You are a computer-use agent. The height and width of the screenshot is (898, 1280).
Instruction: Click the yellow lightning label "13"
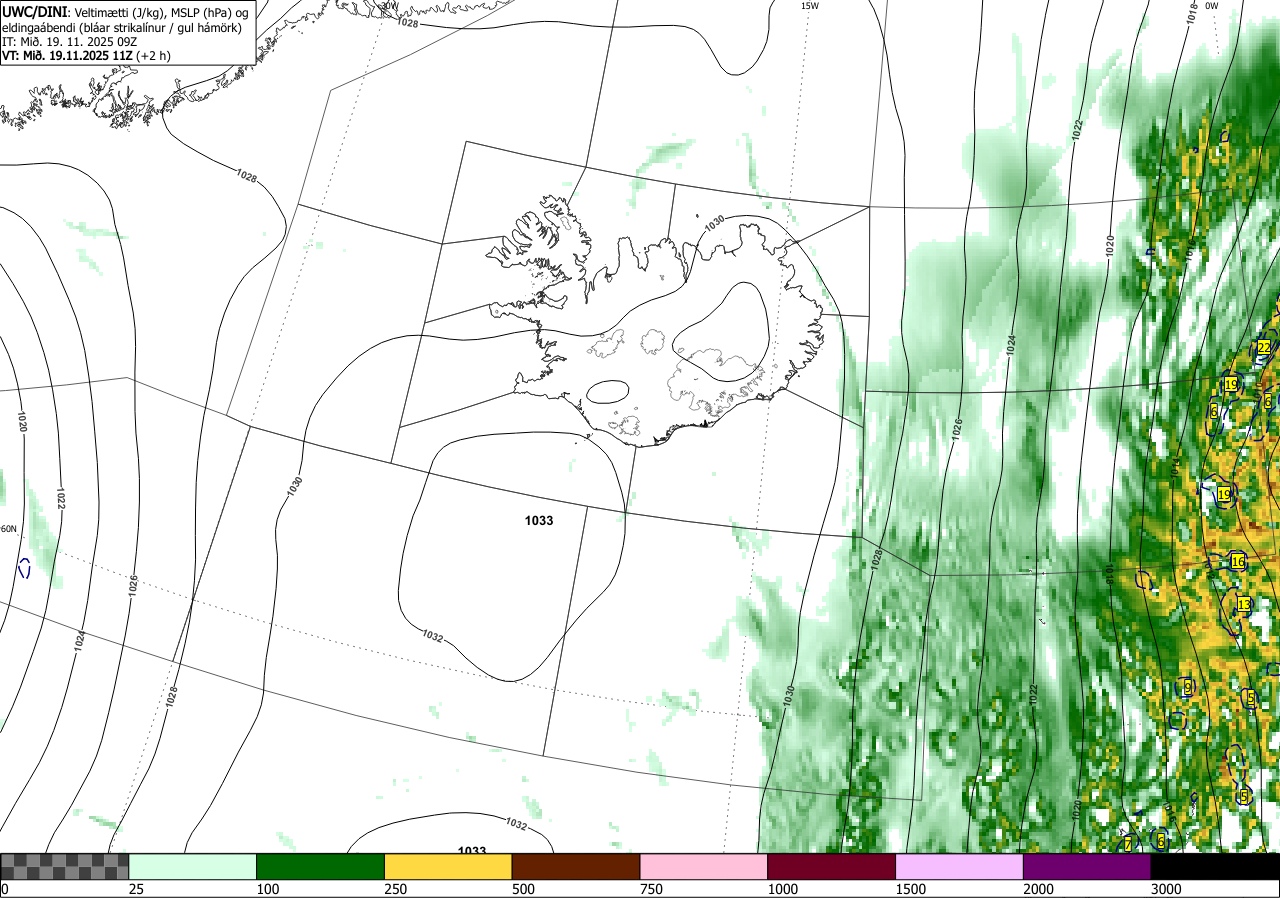point(1244,605)
